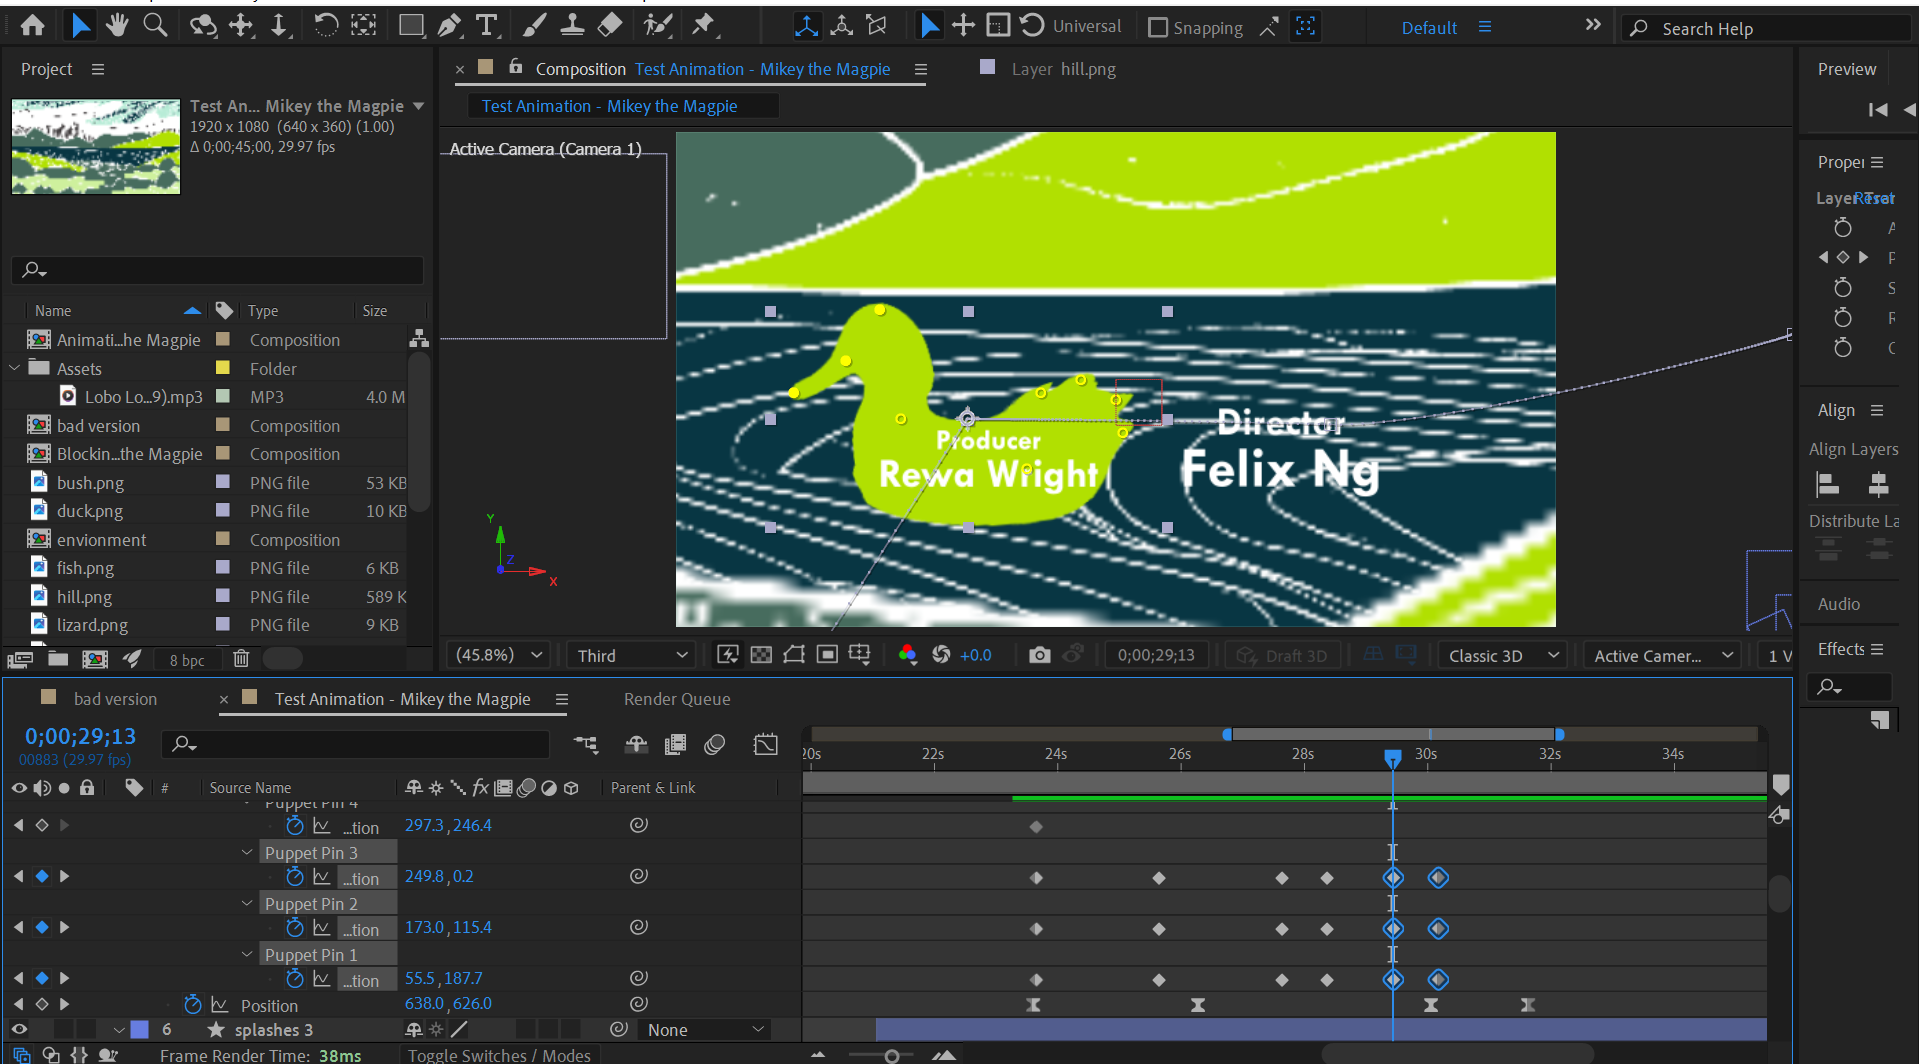The height and width of the screenshot is (1064, 1919).
Task: Click the Default workspace link
Action: point(1429,28)
